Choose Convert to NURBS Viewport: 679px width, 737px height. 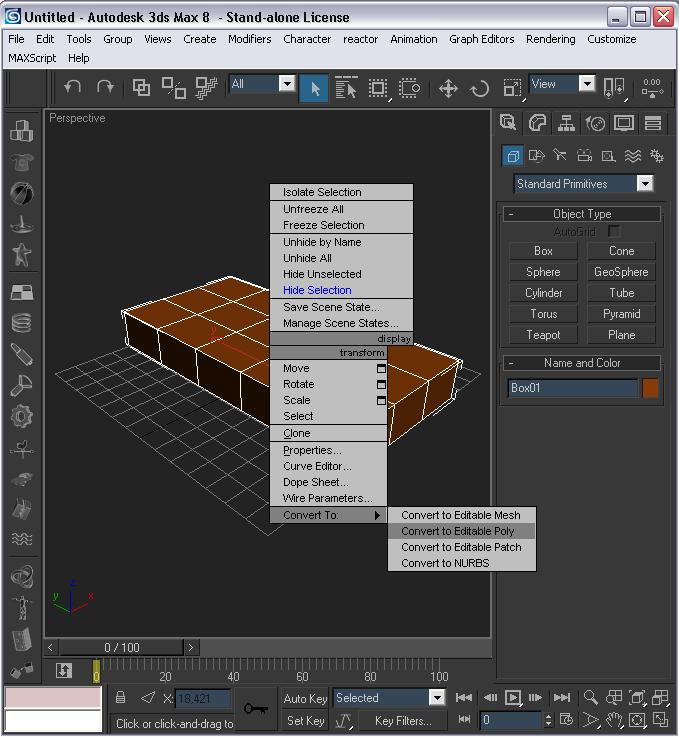coord(461,563)
